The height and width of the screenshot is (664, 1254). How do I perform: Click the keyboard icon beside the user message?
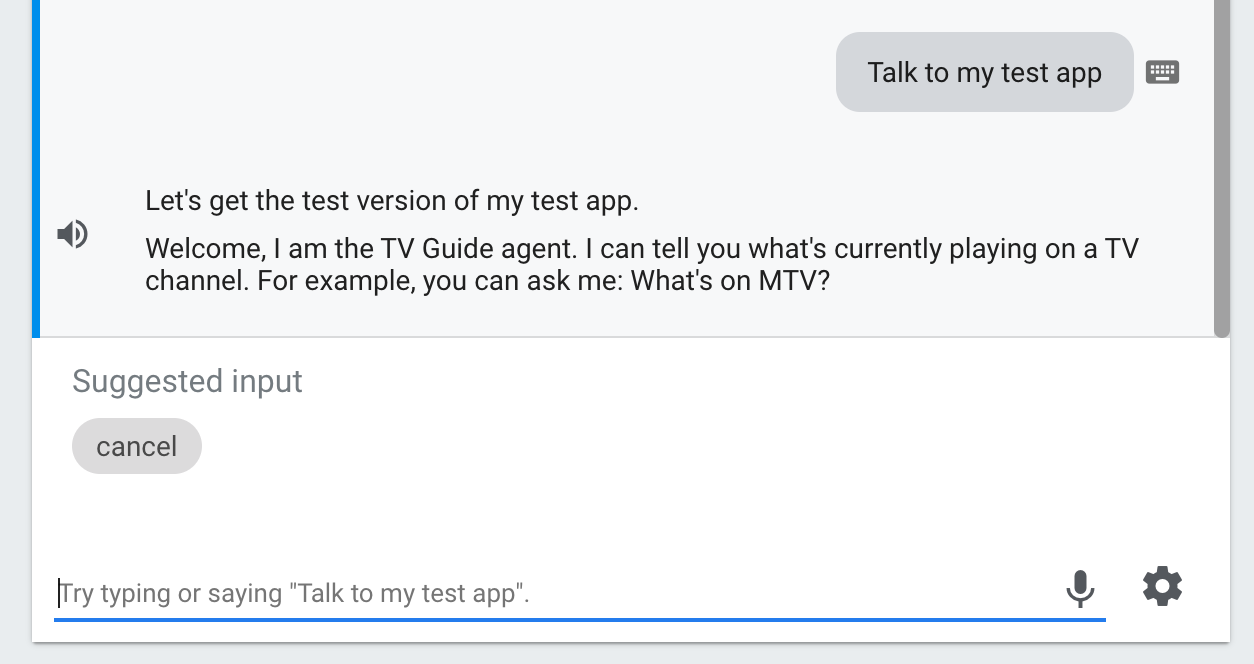coord(1162,72)
